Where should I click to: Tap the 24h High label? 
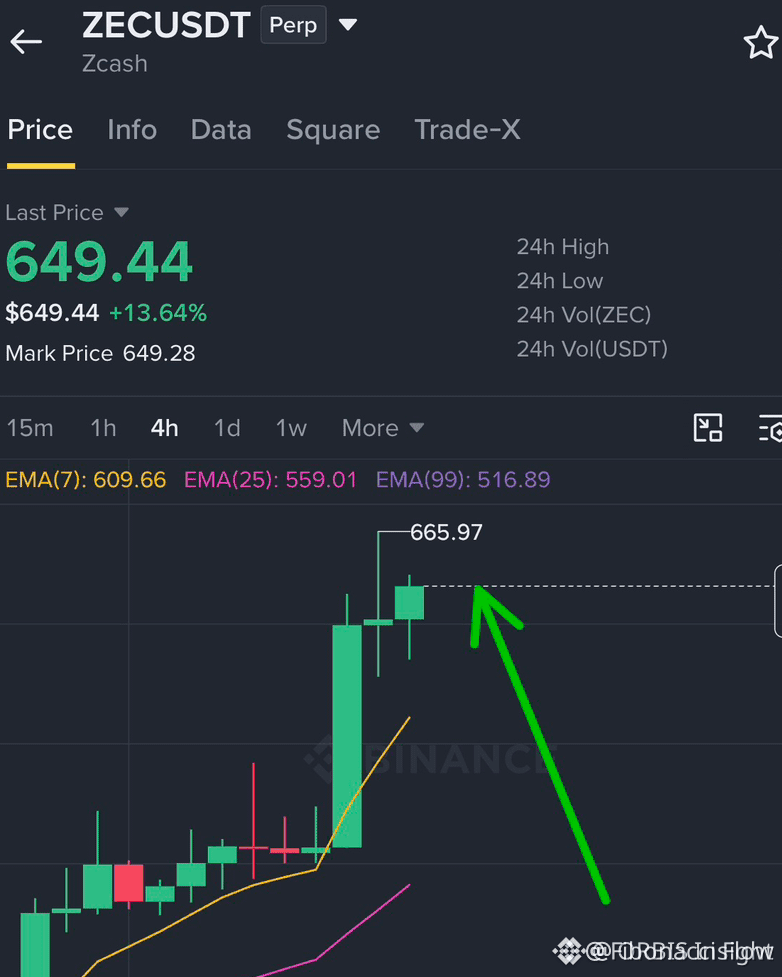(563, 247)
